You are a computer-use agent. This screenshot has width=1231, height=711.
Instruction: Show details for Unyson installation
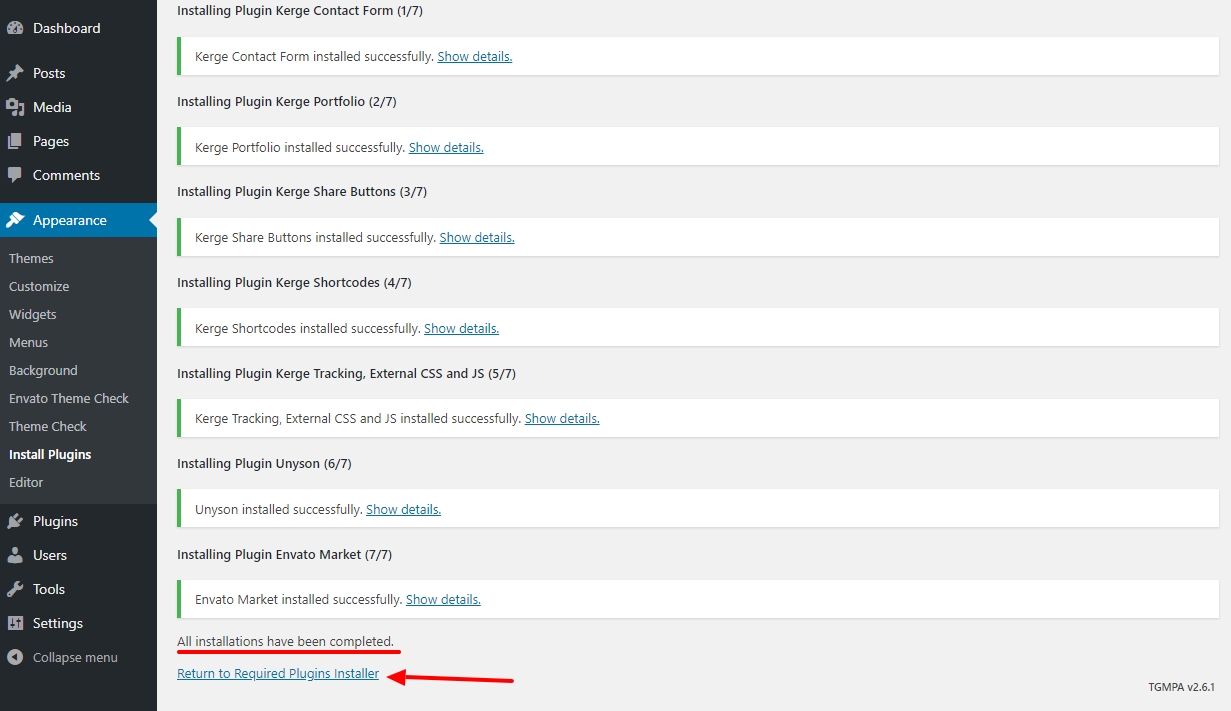pyautogui.click(x=403, y=509)
